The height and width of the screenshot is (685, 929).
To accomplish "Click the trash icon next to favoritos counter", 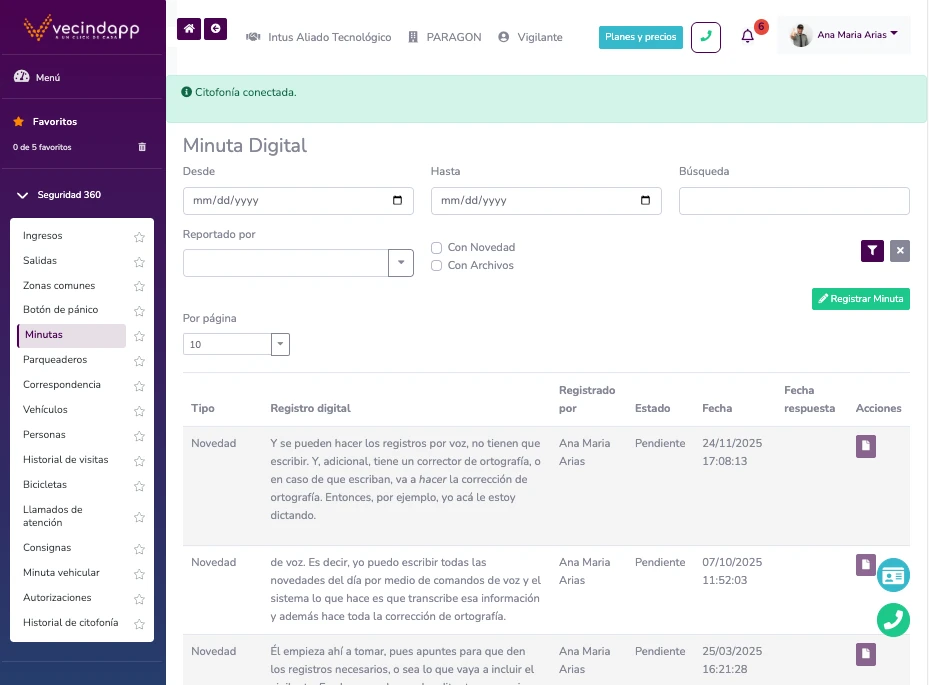I will coord(141,146).
